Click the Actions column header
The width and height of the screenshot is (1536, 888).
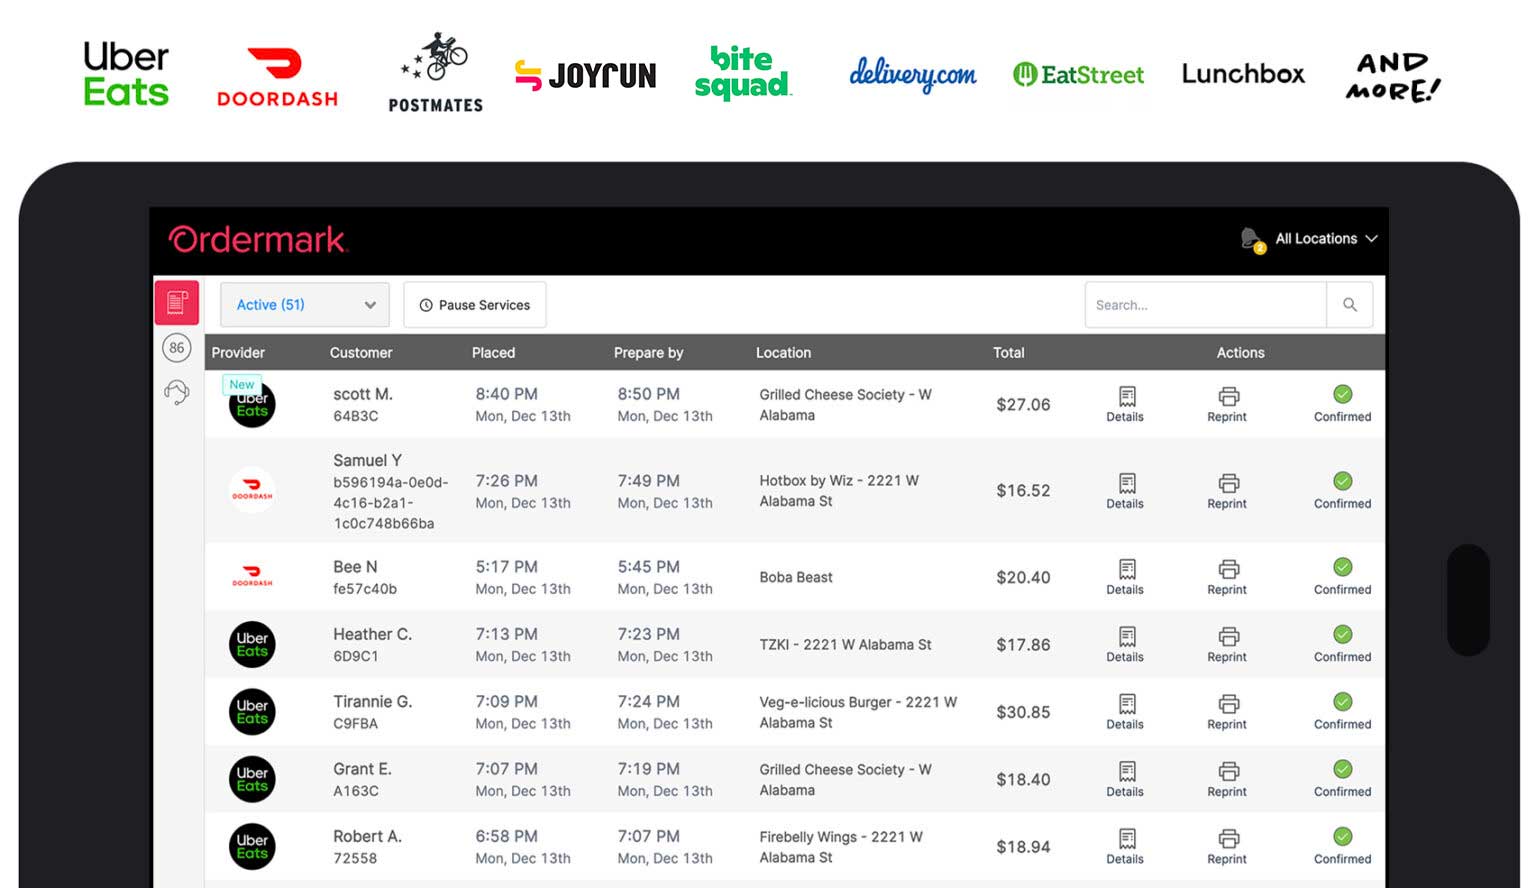click(x=1241, y=353)
